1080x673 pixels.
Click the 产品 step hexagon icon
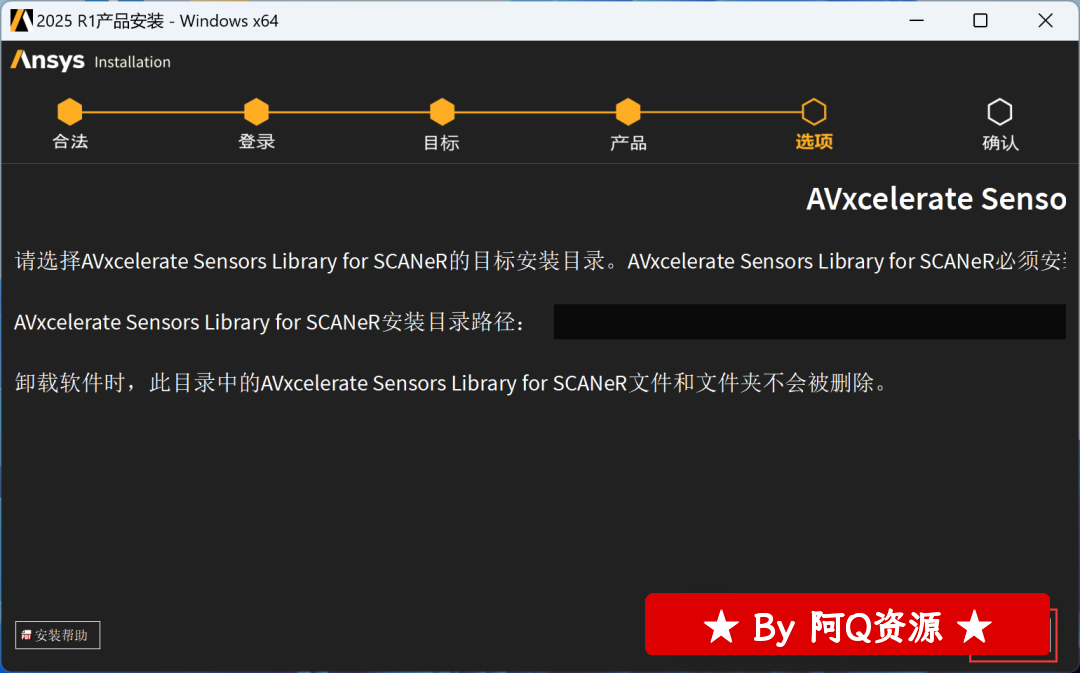point(628,112)
